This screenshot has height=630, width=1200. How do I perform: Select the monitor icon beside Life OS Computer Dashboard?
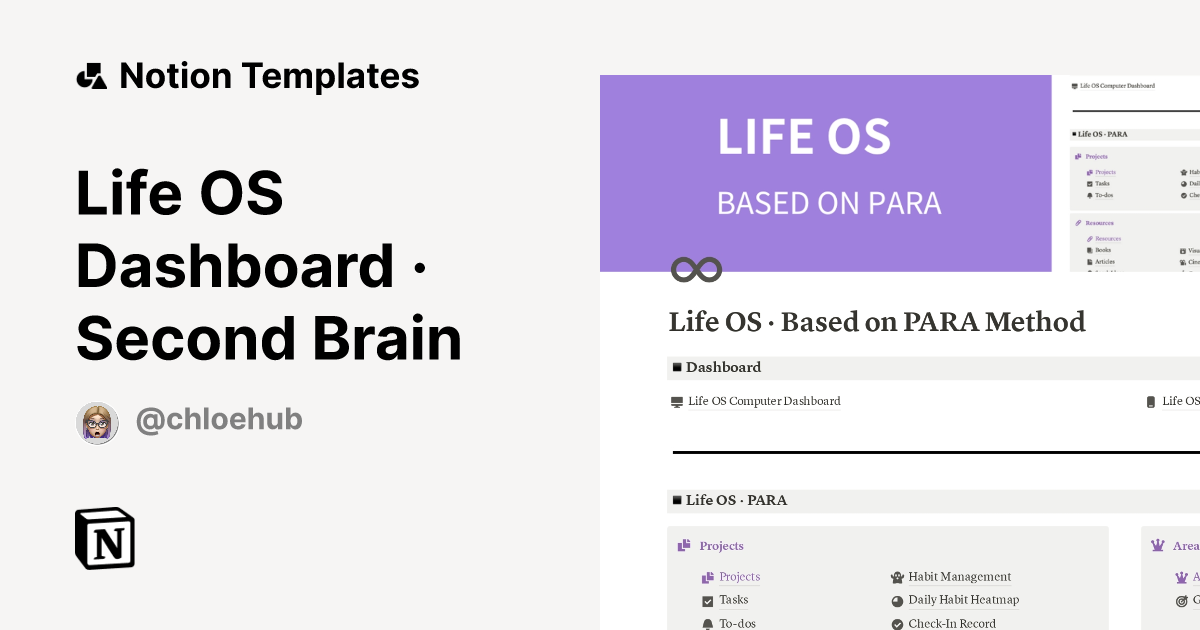pos(674,401)
